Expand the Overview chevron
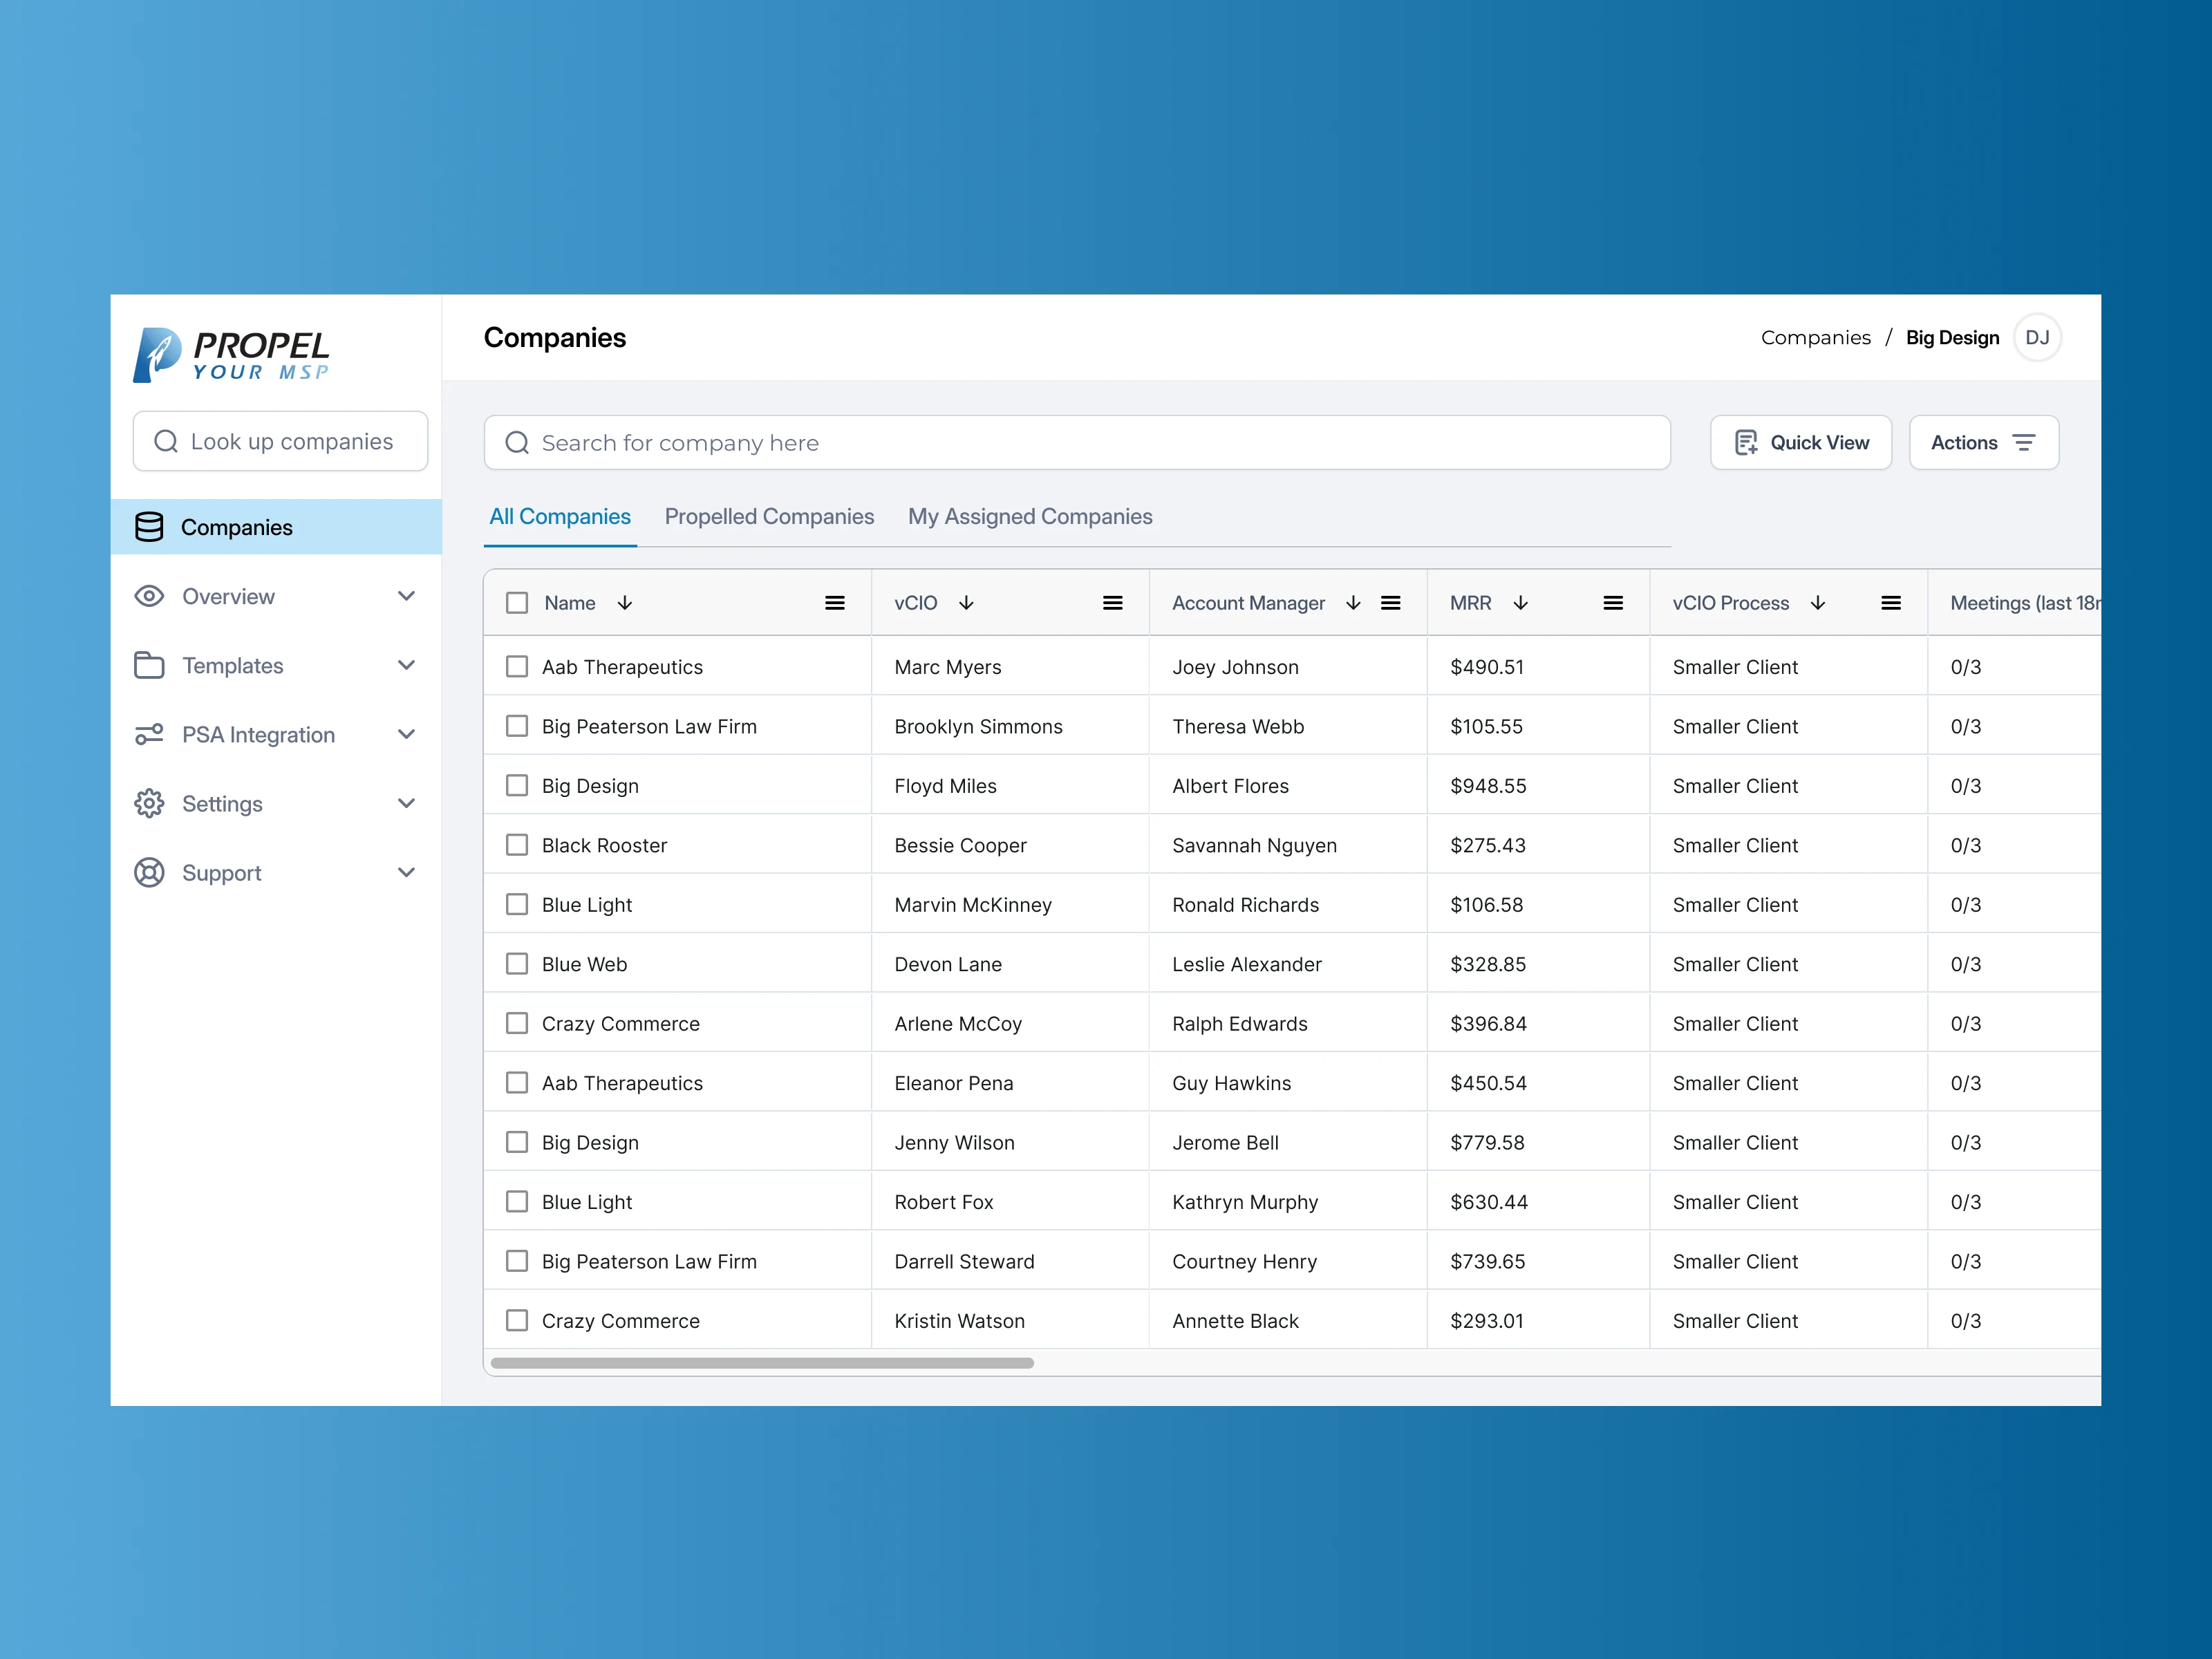Screen dimensions: 2212x1659 (406, 596)
